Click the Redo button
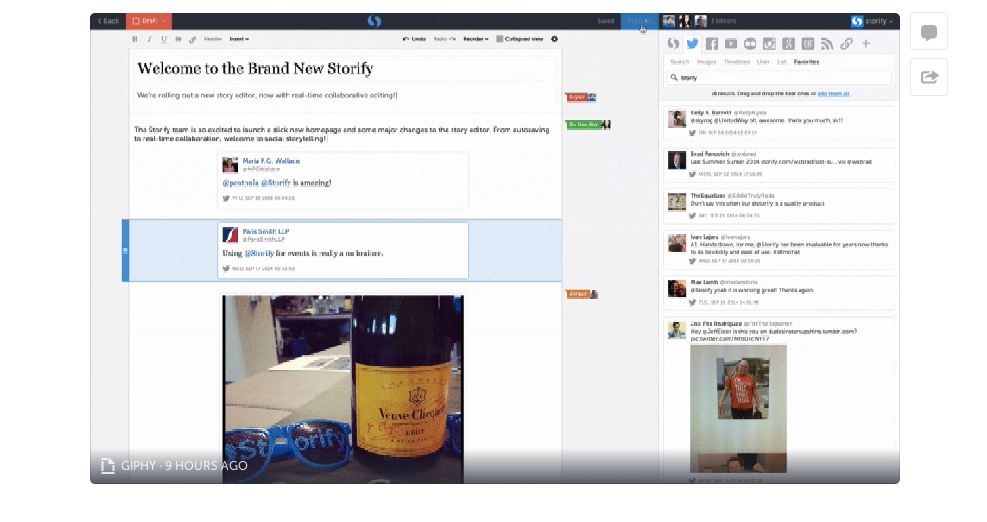 click(x=444, y=39)
